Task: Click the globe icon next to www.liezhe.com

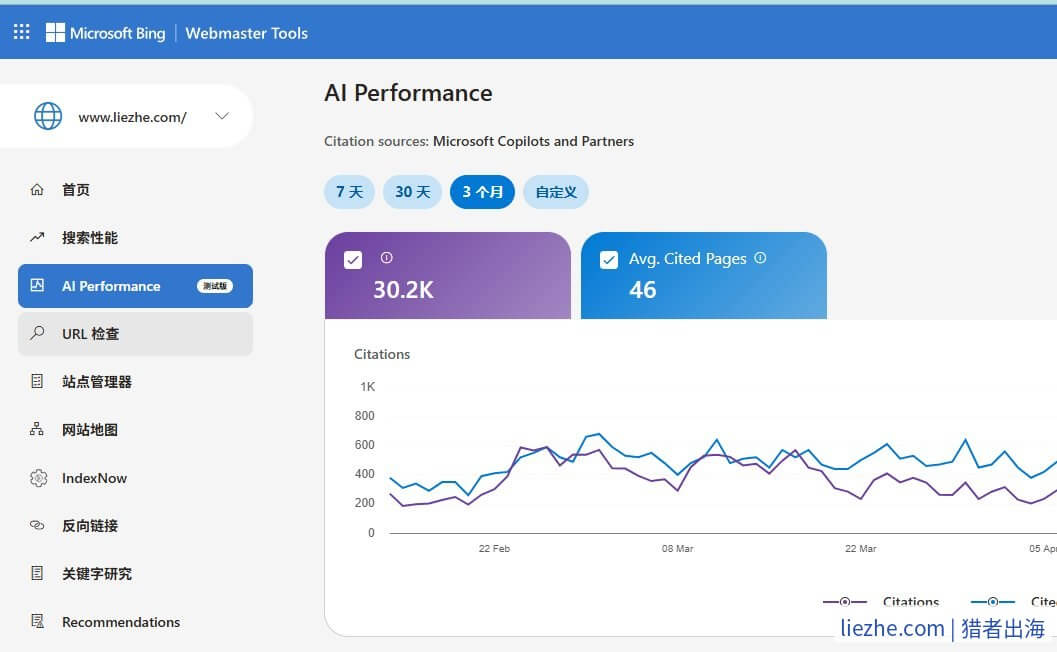Action: (48, 116)
